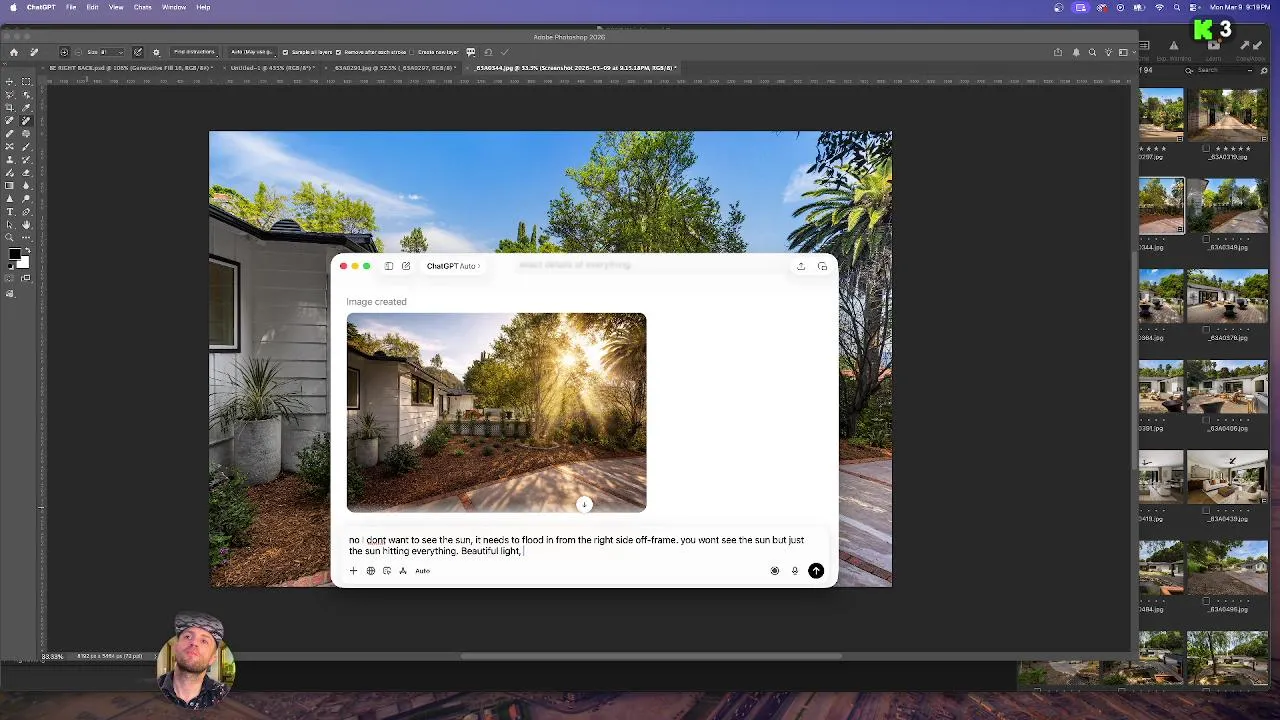Viewport: 1280px width, 720px height.
Task: Enable Create new layer checkbox
Action: pos(412,52)
